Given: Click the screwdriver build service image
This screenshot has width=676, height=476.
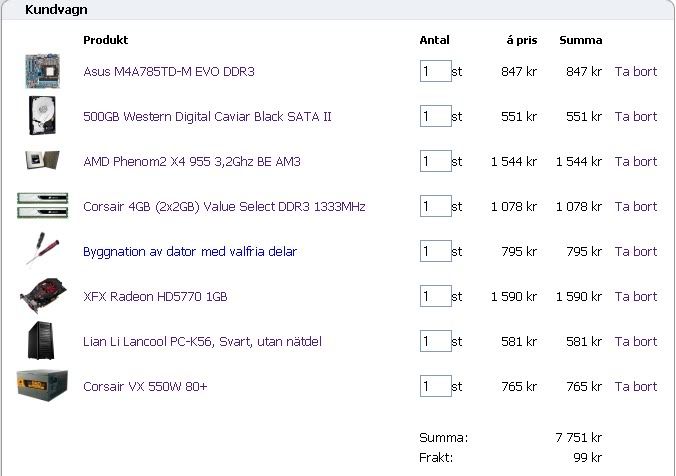Looking at the screenshot, I should coord(42,250).
